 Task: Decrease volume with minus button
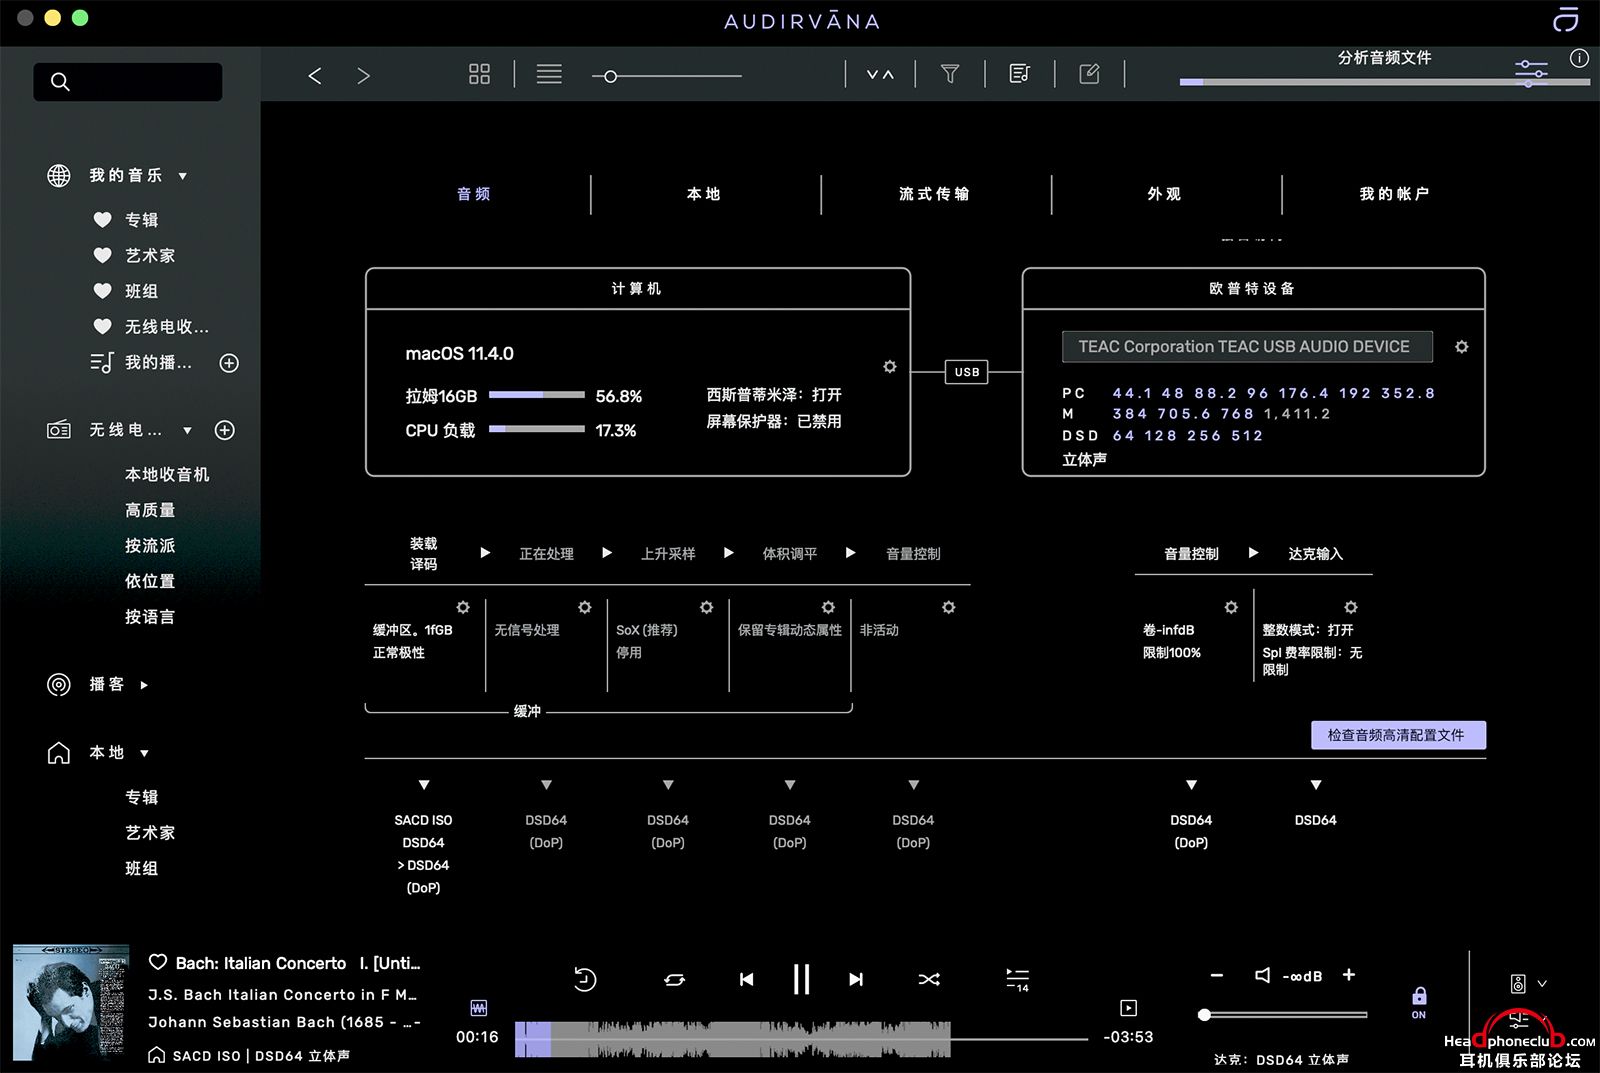point(1216,975)
